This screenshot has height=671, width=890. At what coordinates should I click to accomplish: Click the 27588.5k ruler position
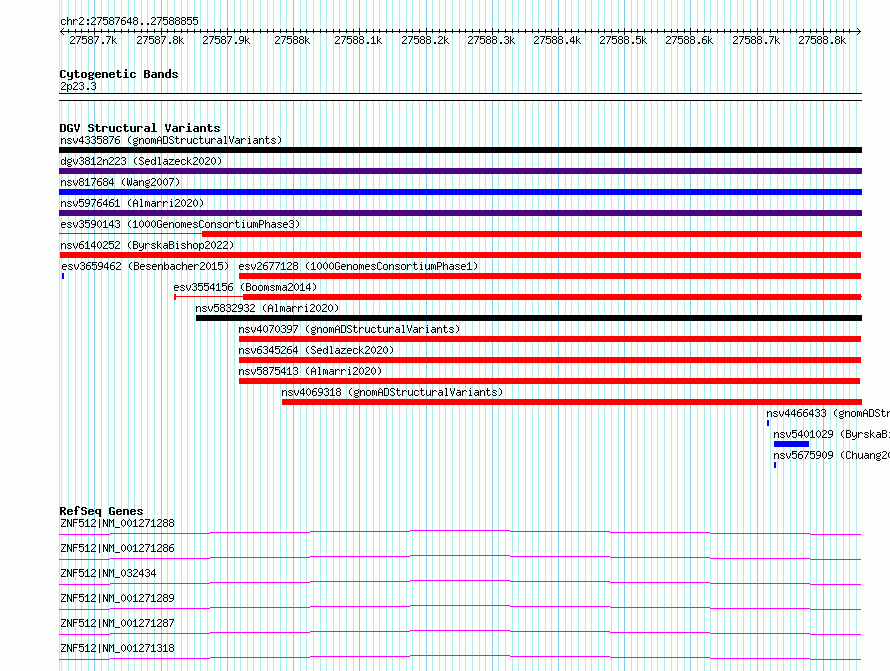click(x=623, y=40)
